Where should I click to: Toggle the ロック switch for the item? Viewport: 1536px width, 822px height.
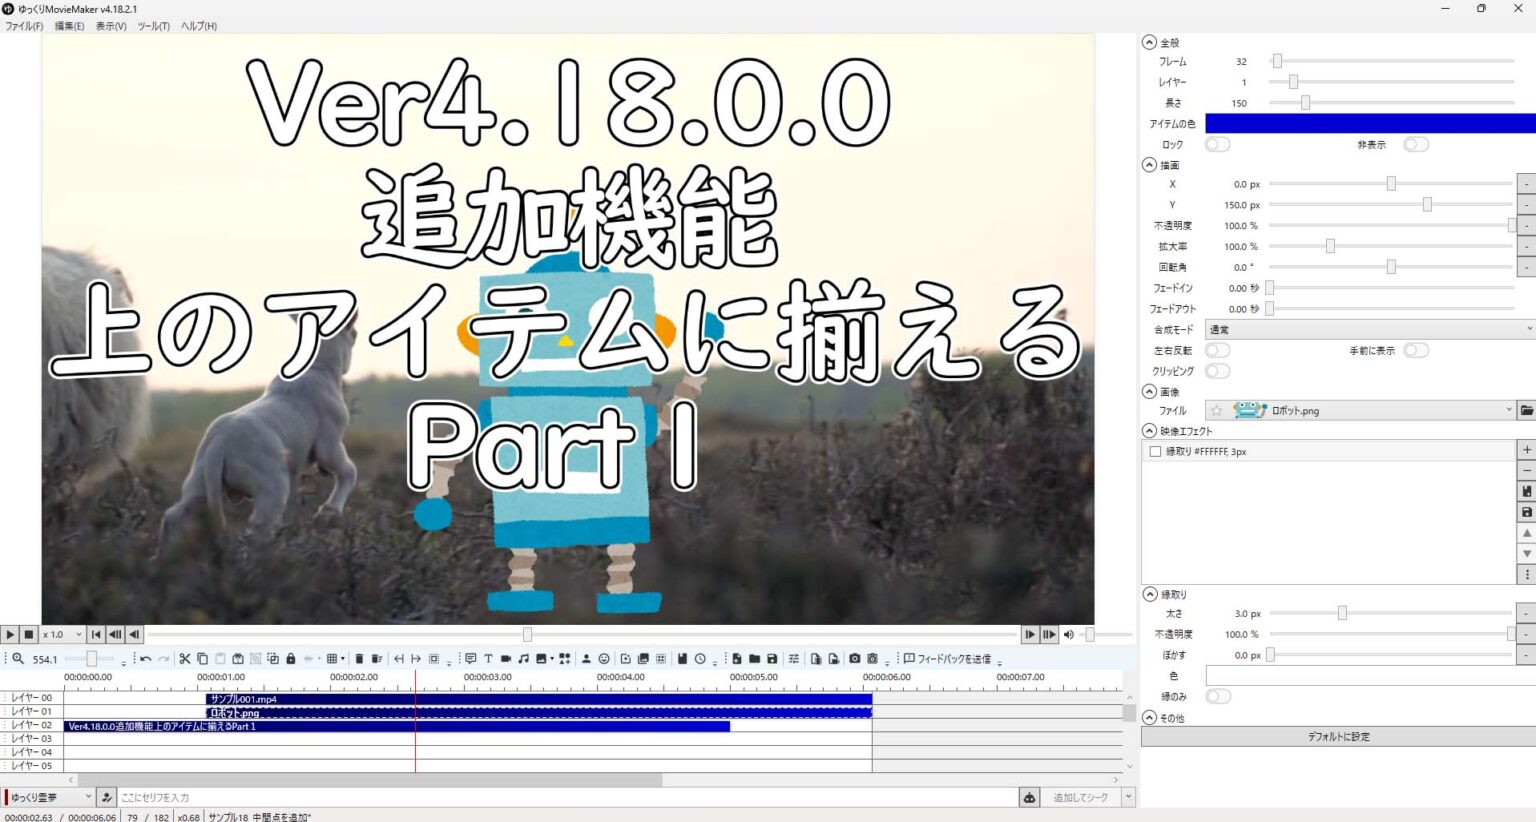tap(1218, 144)
